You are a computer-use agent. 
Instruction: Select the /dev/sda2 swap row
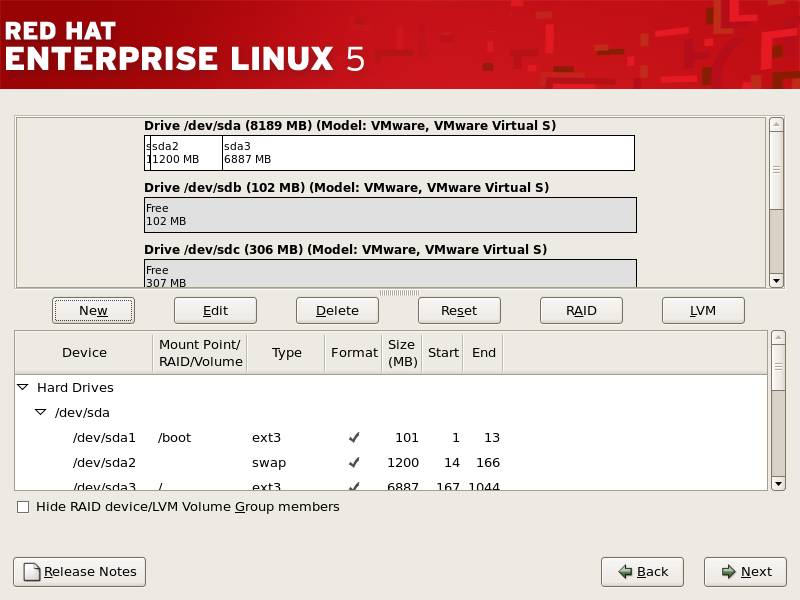[x=391, y=462]
